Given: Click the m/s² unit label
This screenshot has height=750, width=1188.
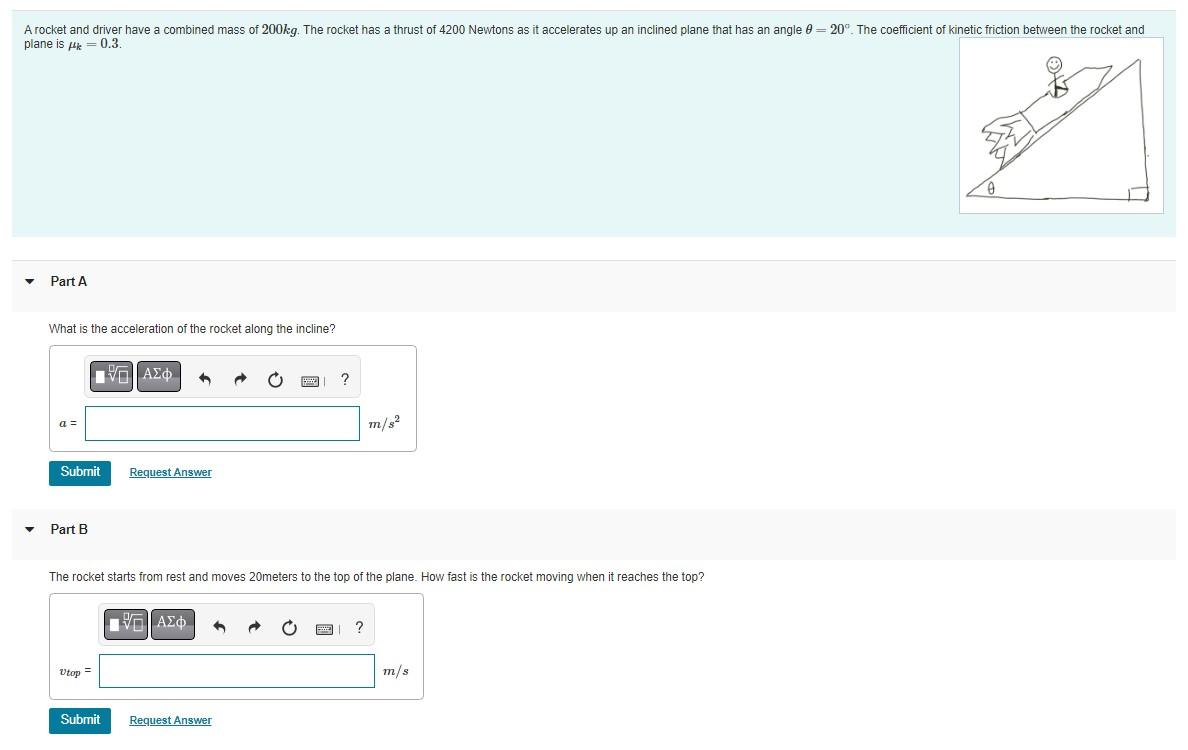Looking at the screenshot, I should coord(384,423).
